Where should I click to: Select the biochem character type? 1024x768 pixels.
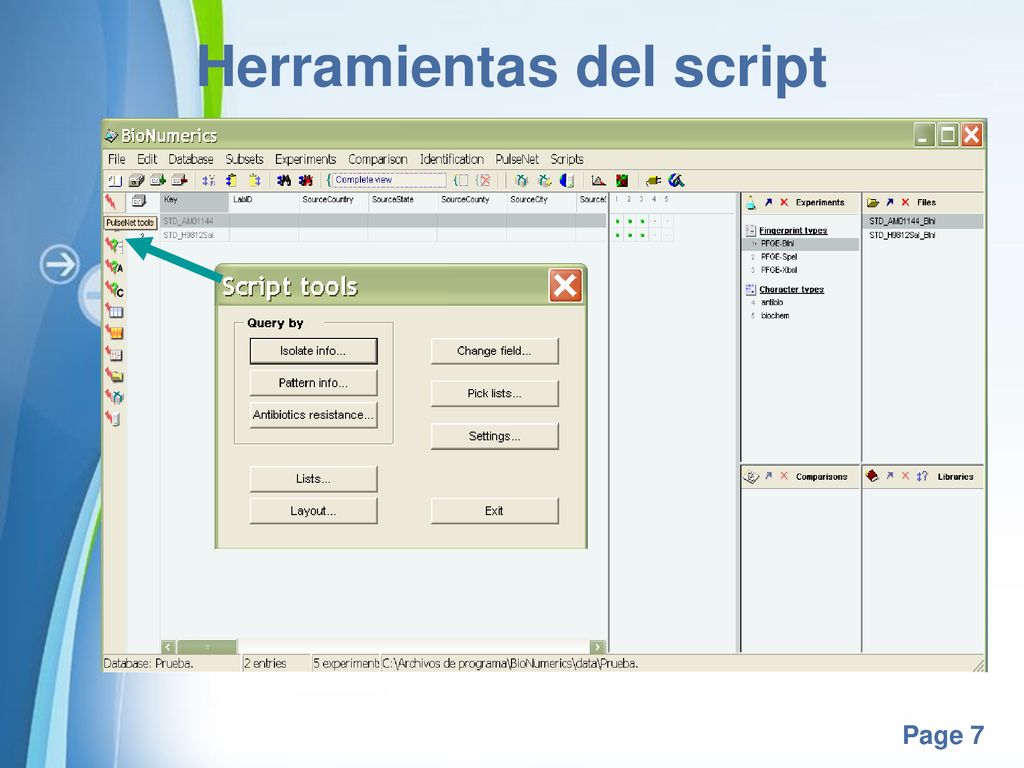[x=775, y=315]
